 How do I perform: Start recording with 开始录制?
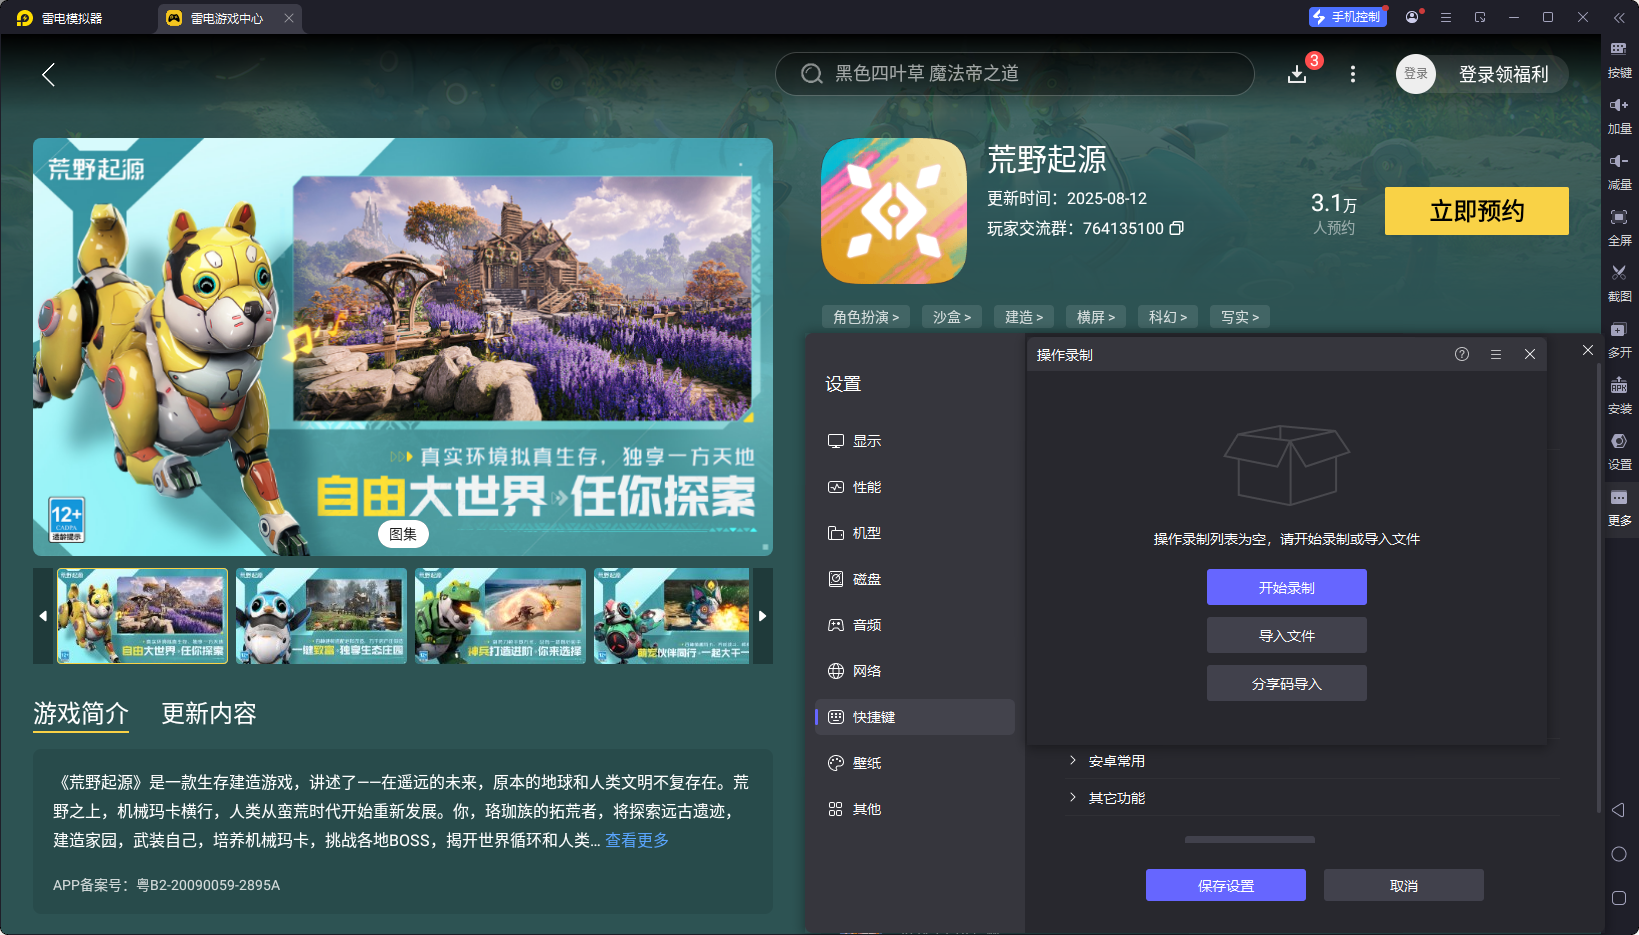(1286, 587)
